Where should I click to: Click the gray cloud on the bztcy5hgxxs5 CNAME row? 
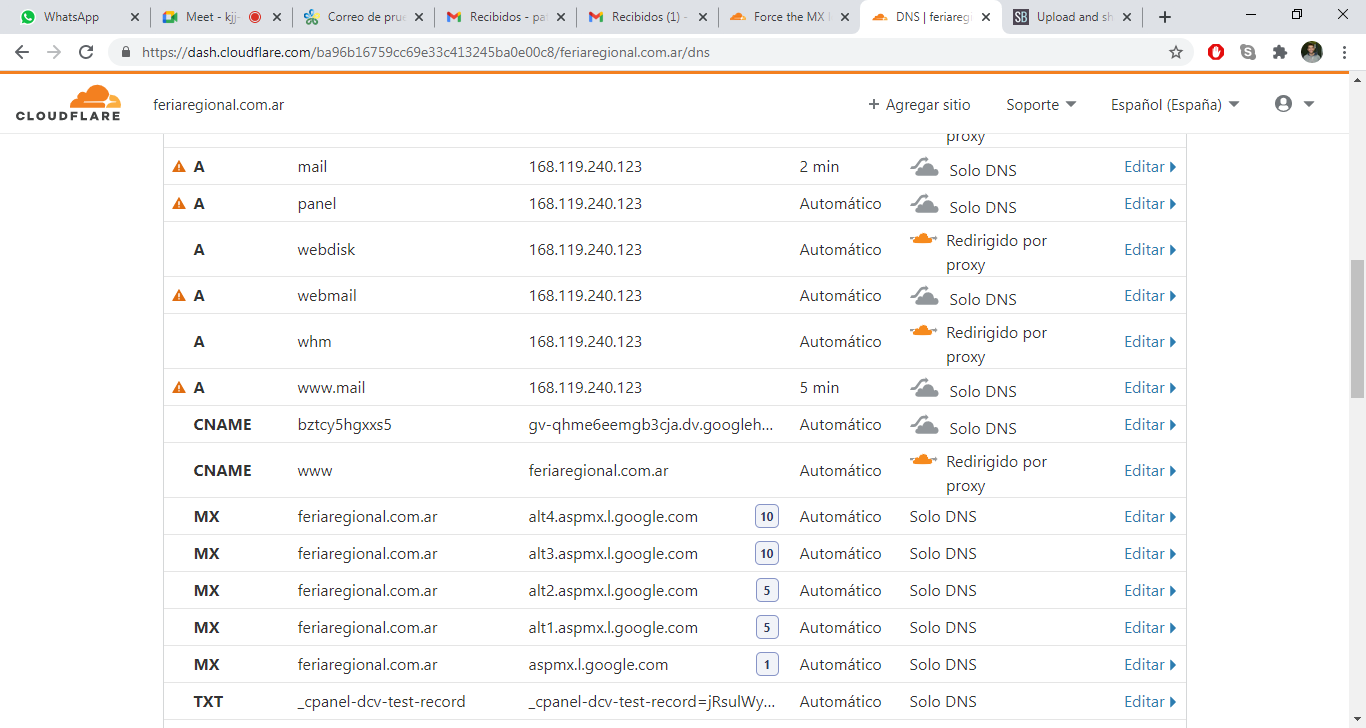point(924,425)
